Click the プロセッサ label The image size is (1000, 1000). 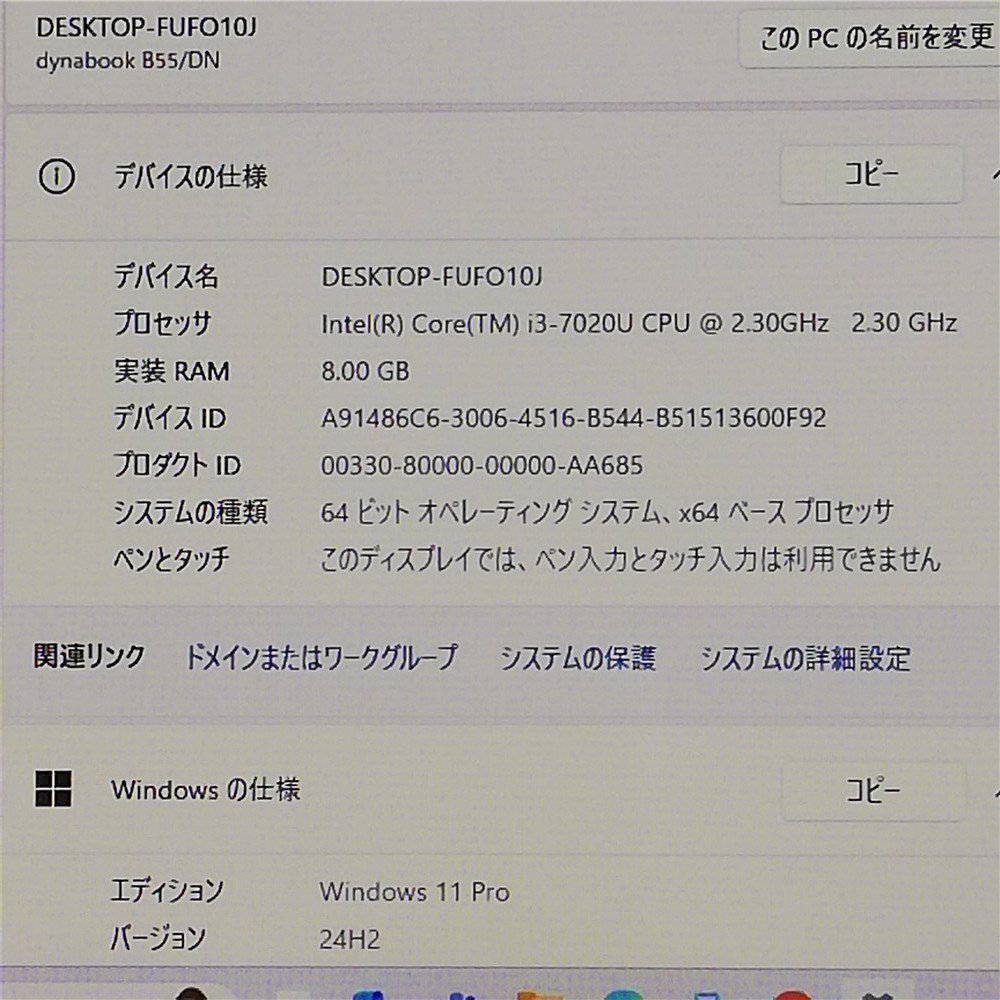[x=163, y=323]
